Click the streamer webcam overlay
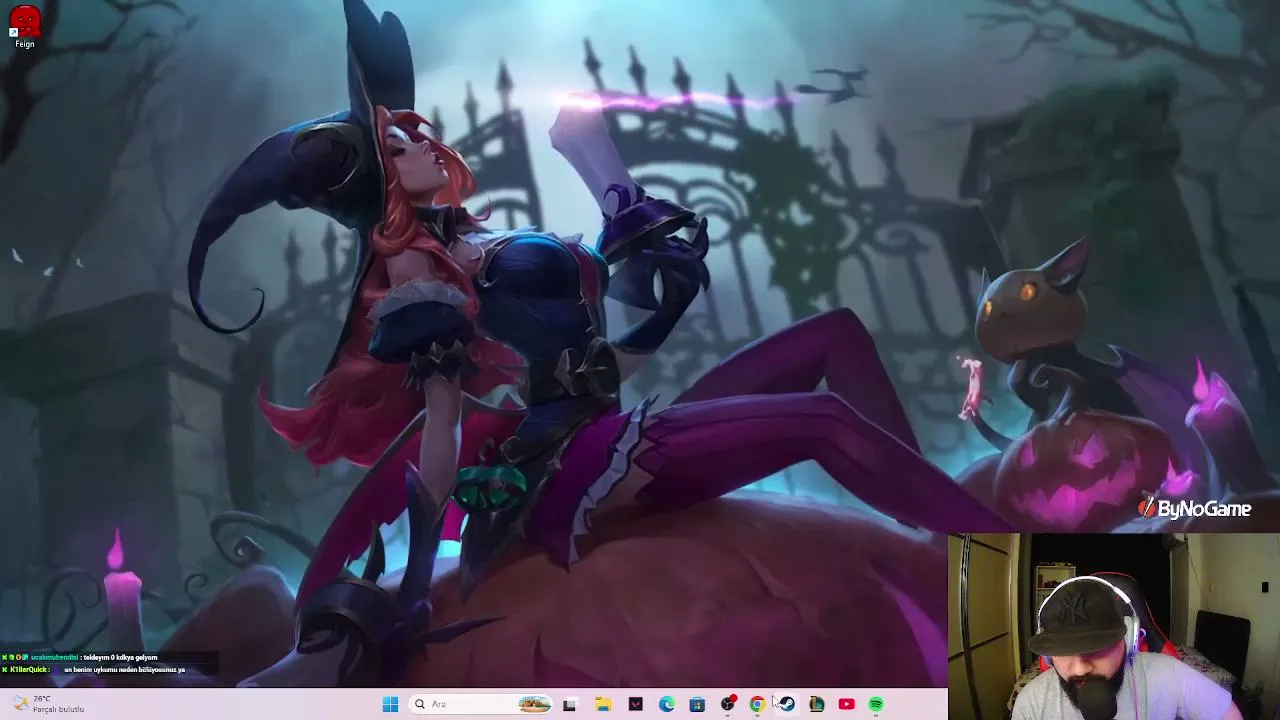Viewport: 1280px width, 720px height. 1114,627
